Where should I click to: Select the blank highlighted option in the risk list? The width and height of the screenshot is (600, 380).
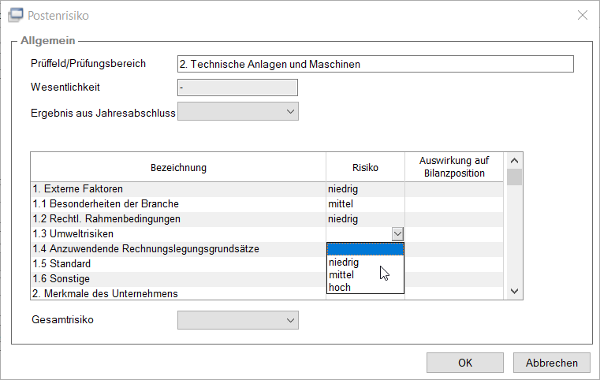[365, 249]
